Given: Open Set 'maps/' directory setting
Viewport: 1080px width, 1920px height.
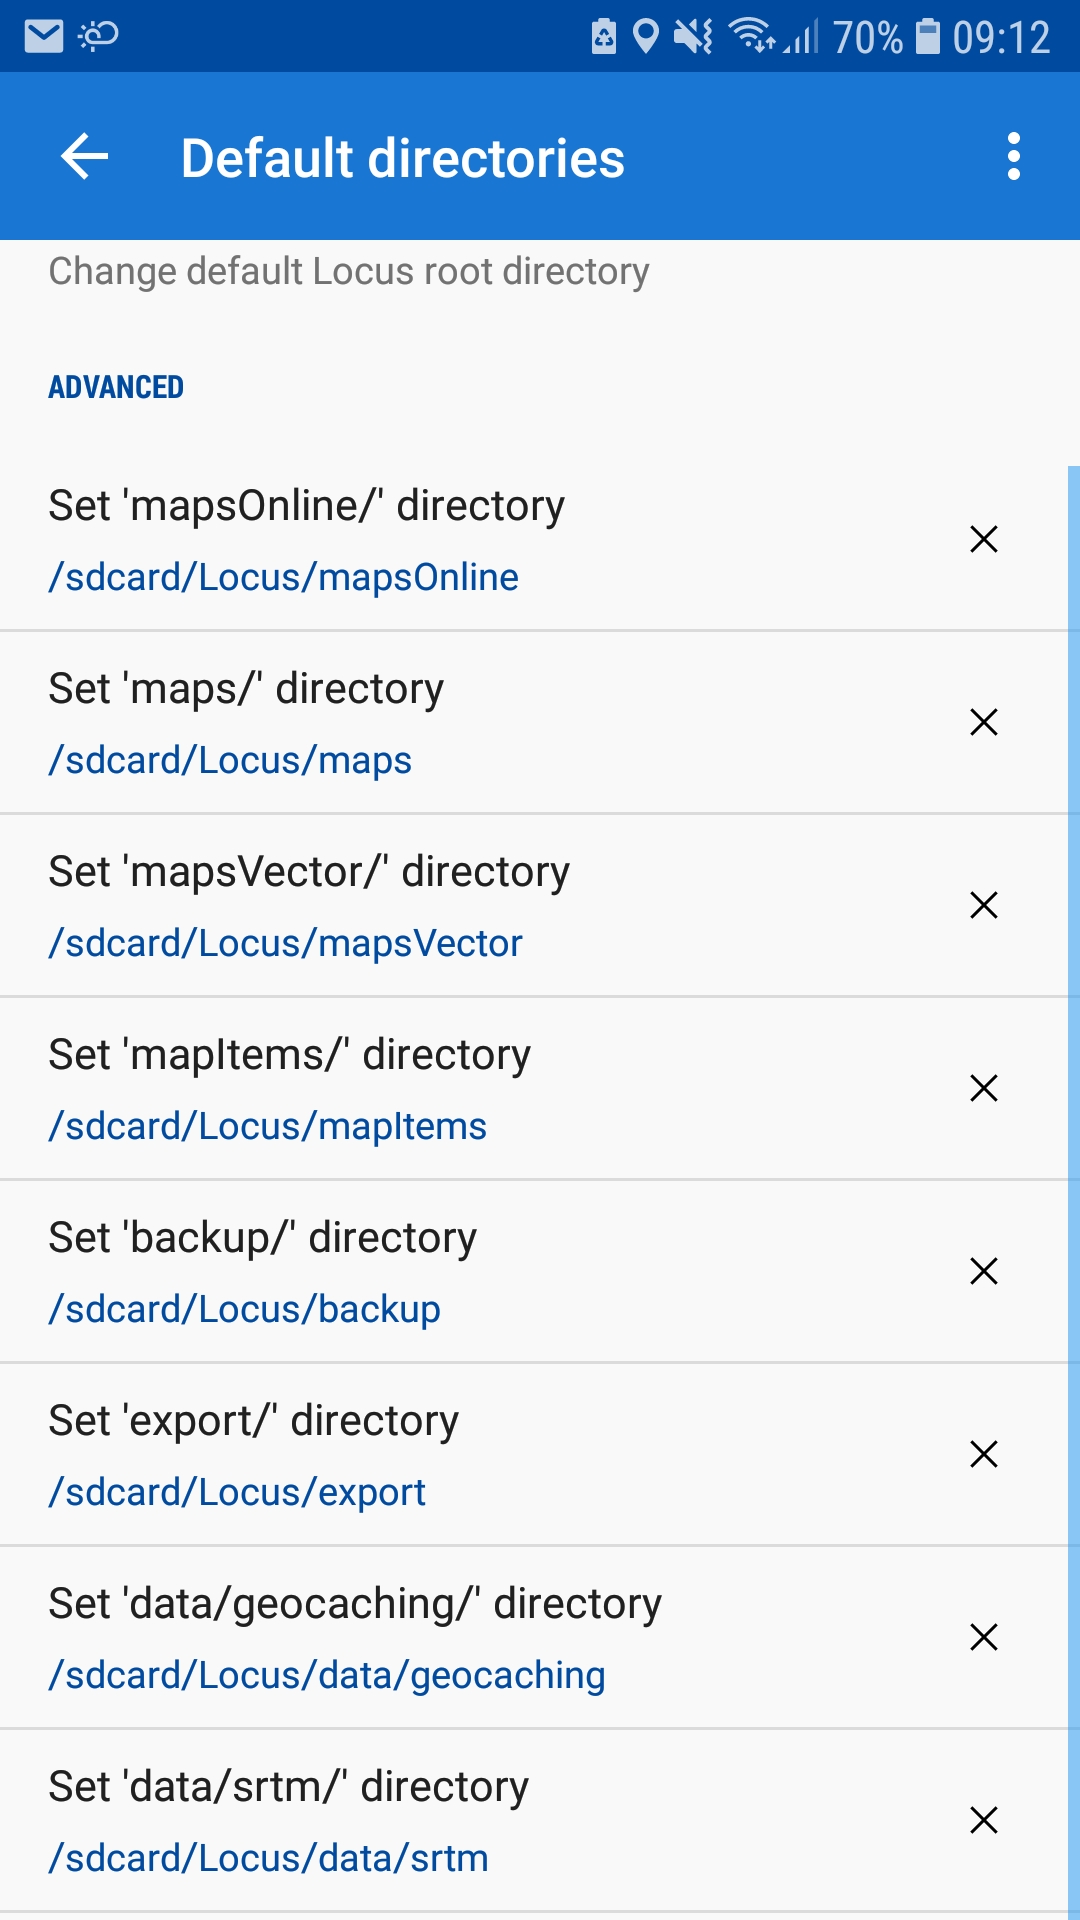Looking at the screenshot, I should [246, 689].
